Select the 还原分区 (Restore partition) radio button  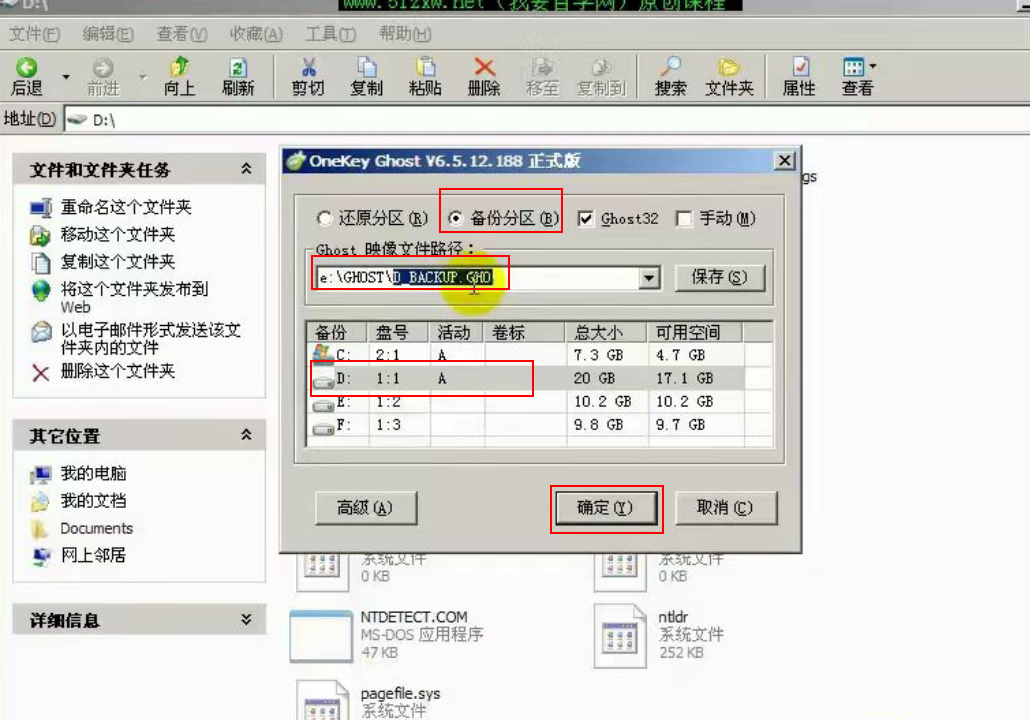click(x=325, y=219)
